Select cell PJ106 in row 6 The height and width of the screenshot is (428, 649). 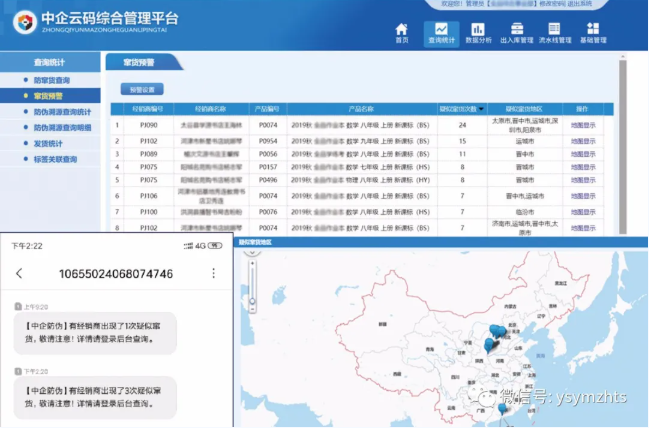pyautogui.click(x=149, y=196)
